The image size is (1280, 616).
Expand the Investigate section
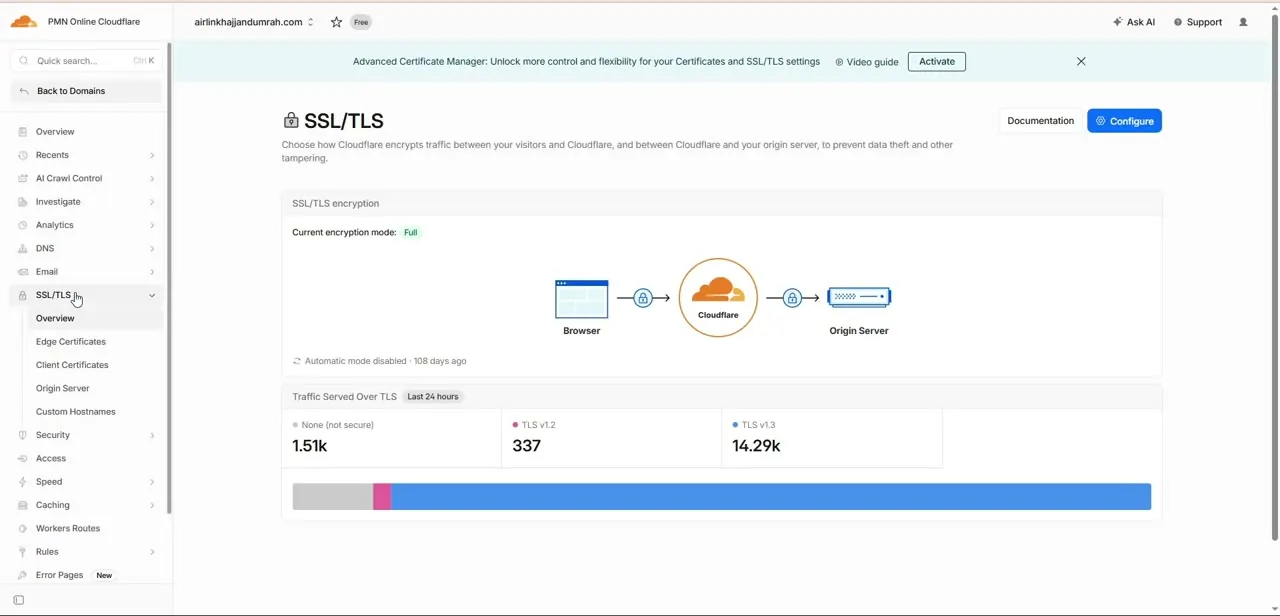[152, 202]
